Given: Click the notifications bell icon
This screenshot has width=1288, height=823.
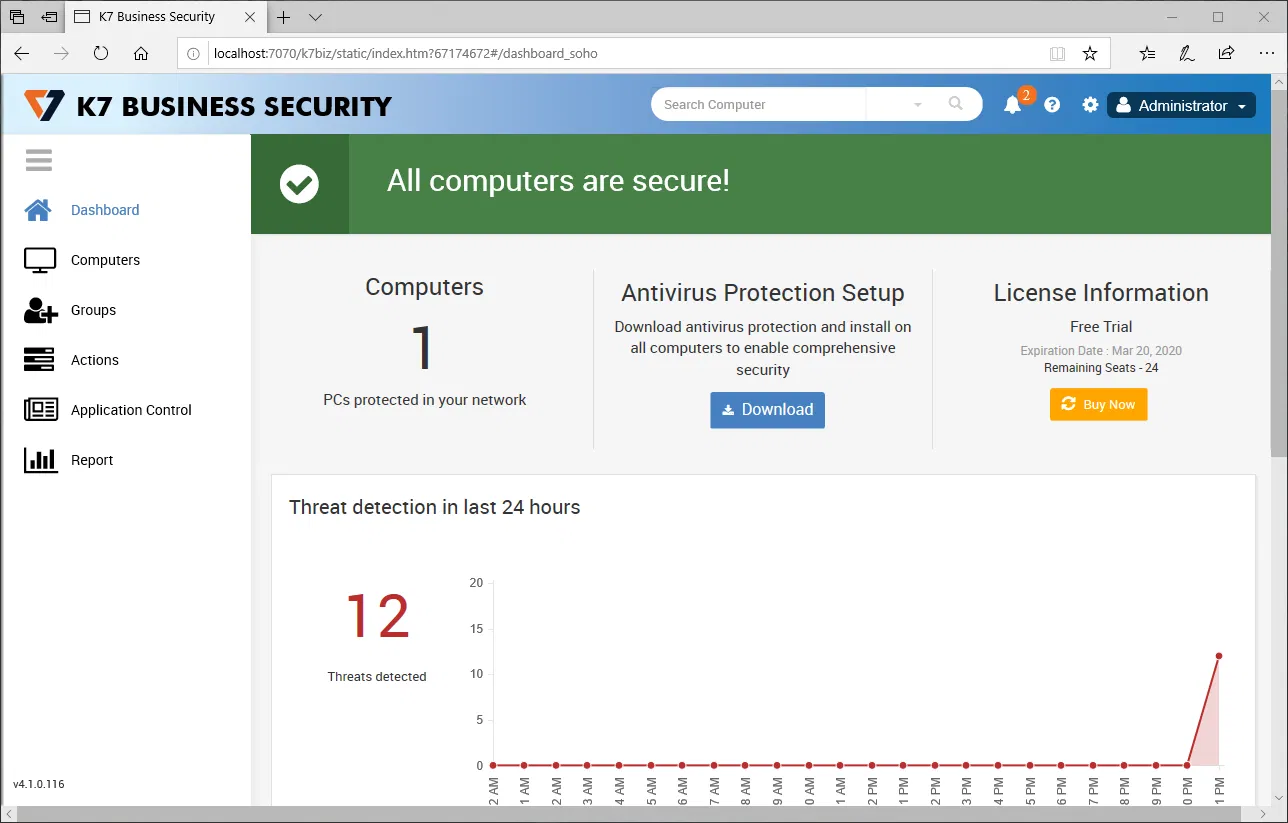Looking at the screenshot, I should coord(1012,105).
